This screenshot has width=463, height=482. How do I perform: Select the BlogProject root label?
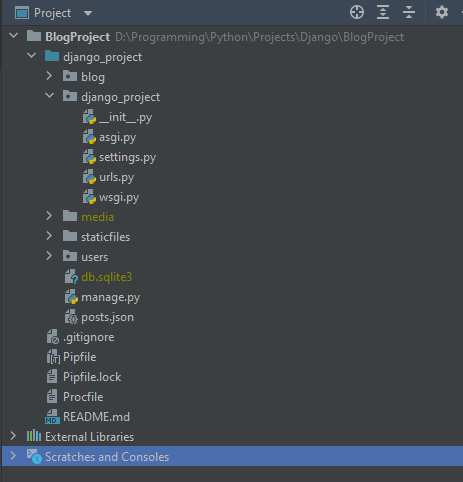77,37
